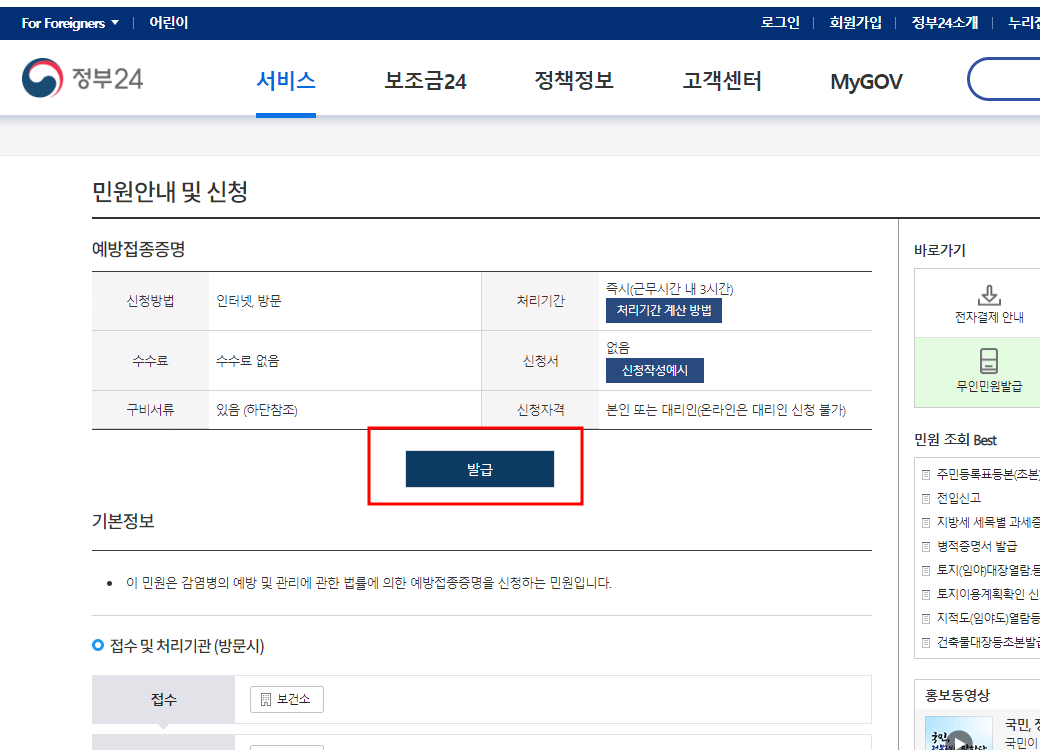
Task: Select the MyGOV menu item
Action: point(866,80)
